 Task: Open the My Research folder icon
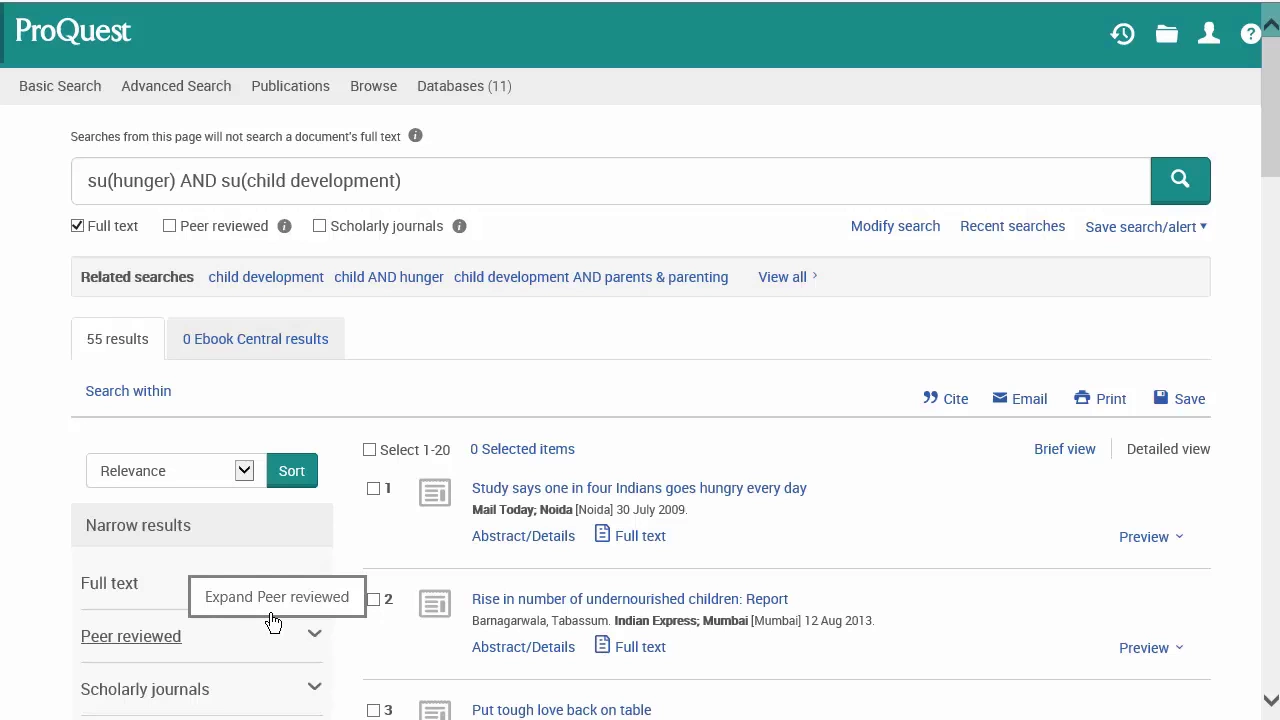pyautogui.click(x=1166, y=34)
